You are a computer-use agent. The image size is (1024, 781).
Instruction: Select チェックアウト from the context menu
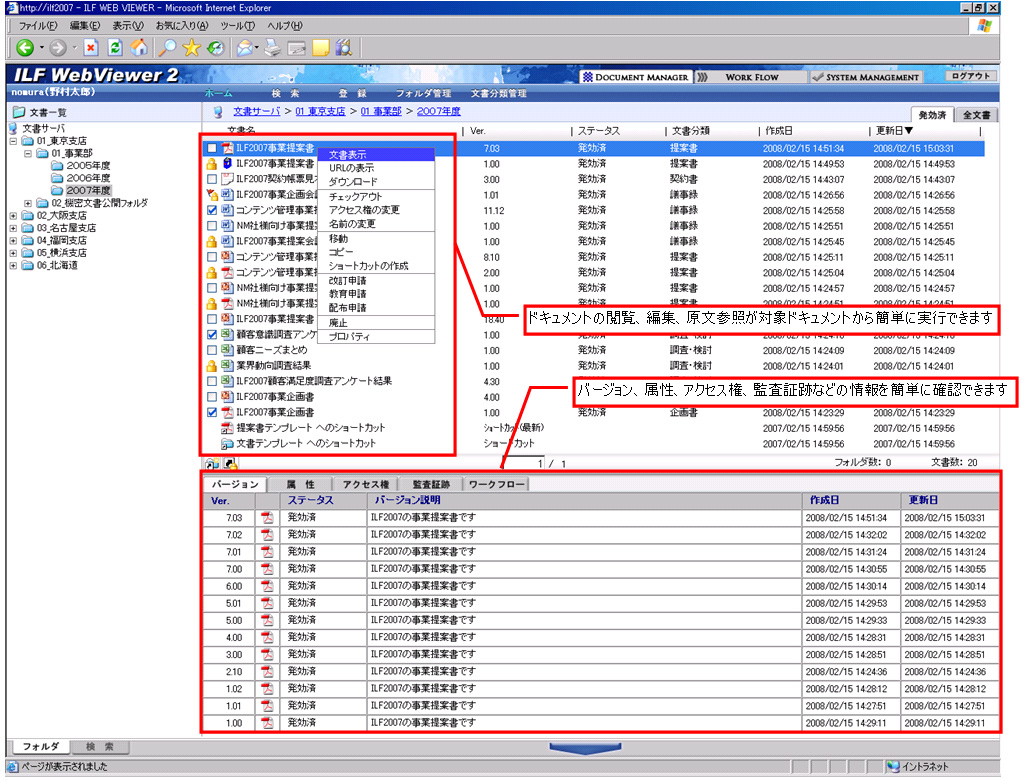click(354, 197)
